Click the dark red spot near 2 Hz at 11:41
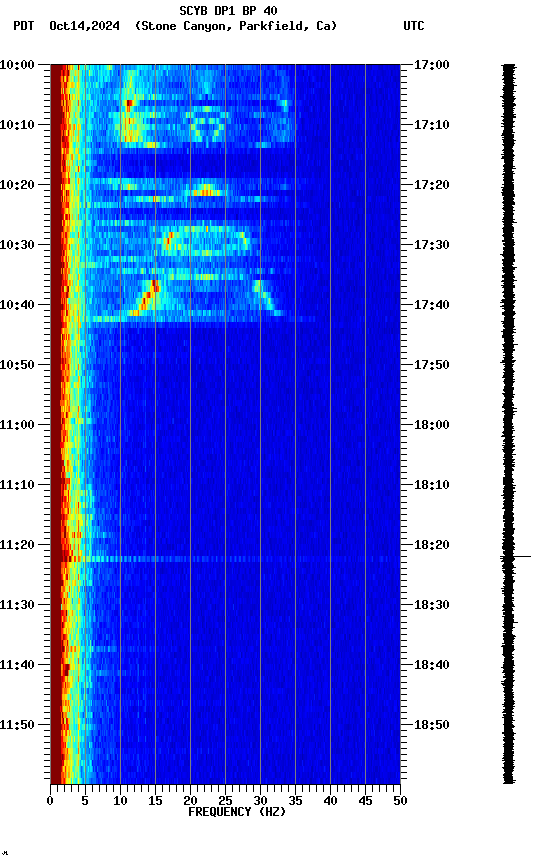This screenshot has width=552, height=864. pyautogui.click(x=66, y=669)
